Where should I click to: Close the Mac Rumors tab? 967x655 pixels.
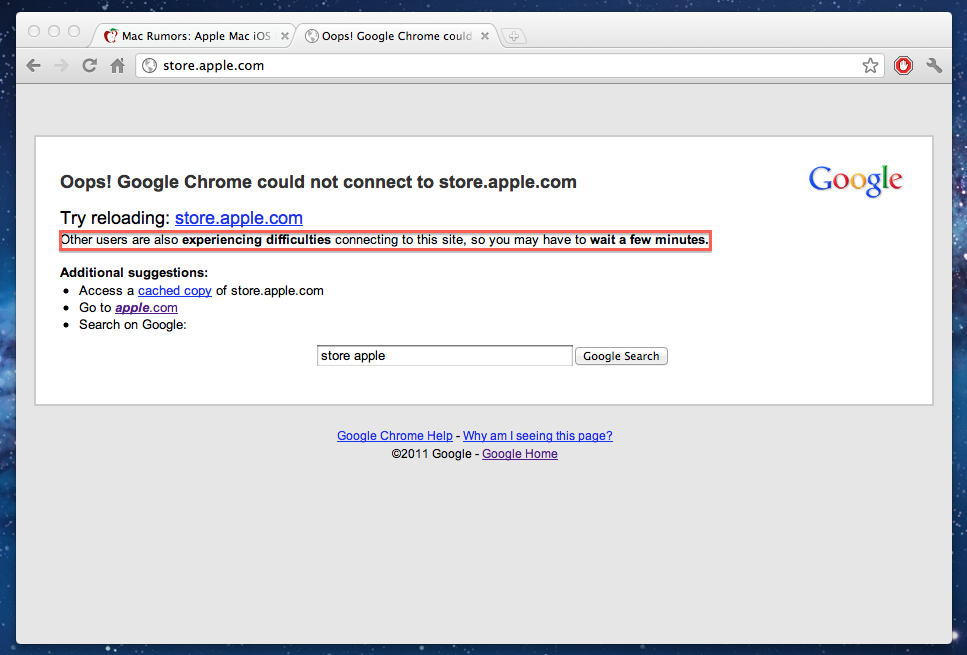[285, 36]
